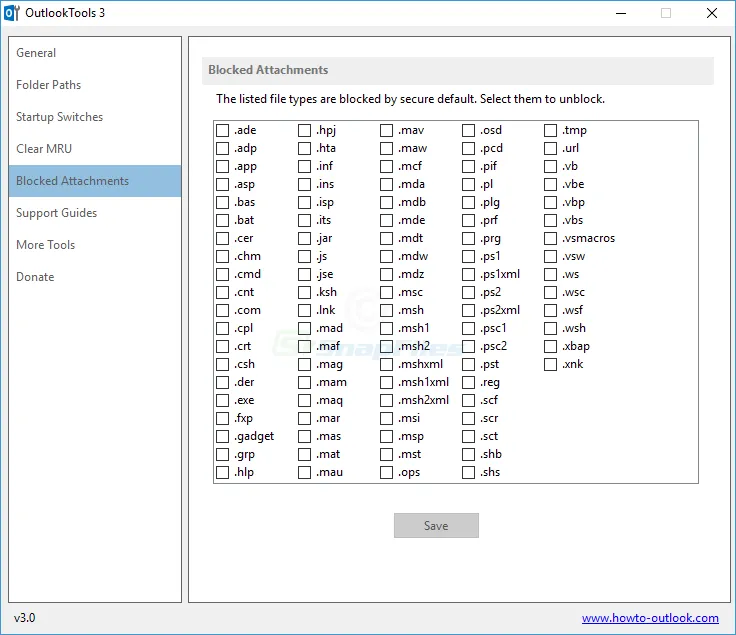Enable the .bat attachment checkbox
The width and height of the screenshot is (736, 635).
point(222,220)
